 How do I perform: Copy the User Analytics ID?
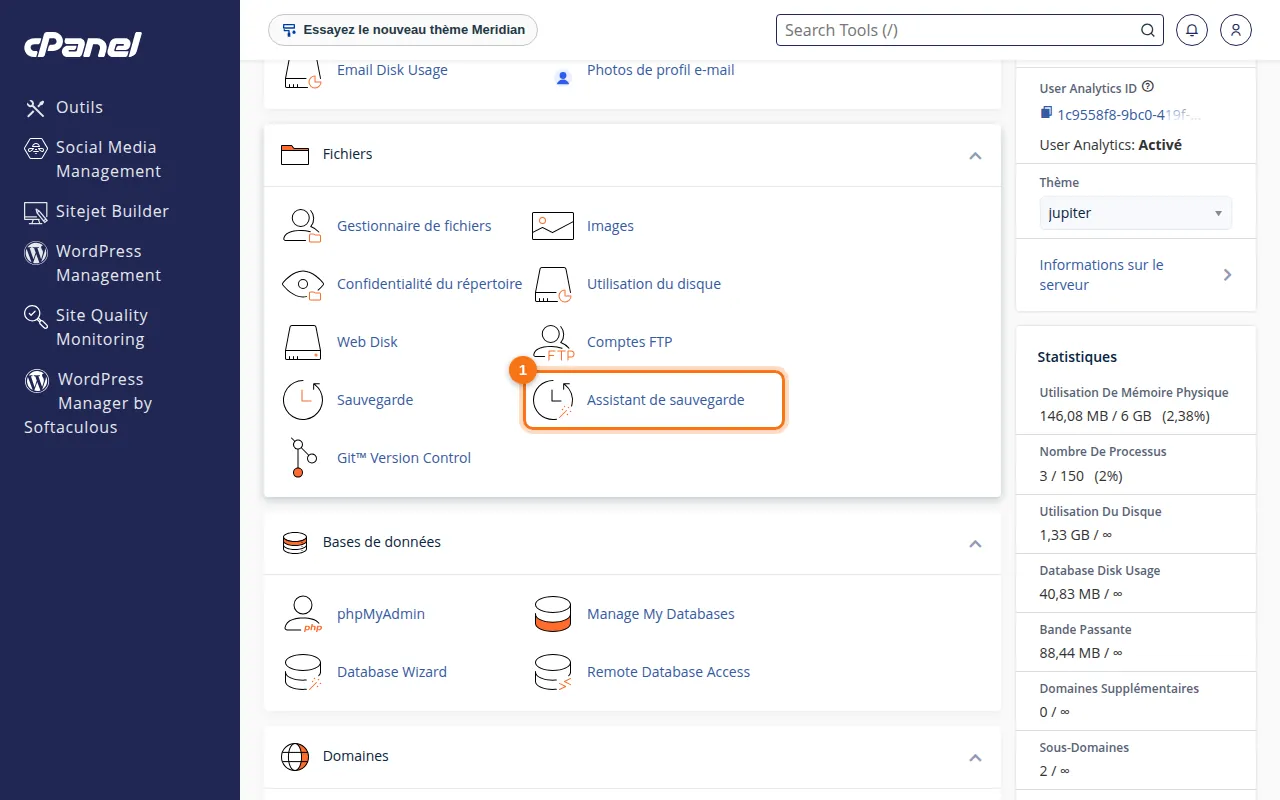(1046, 113)
